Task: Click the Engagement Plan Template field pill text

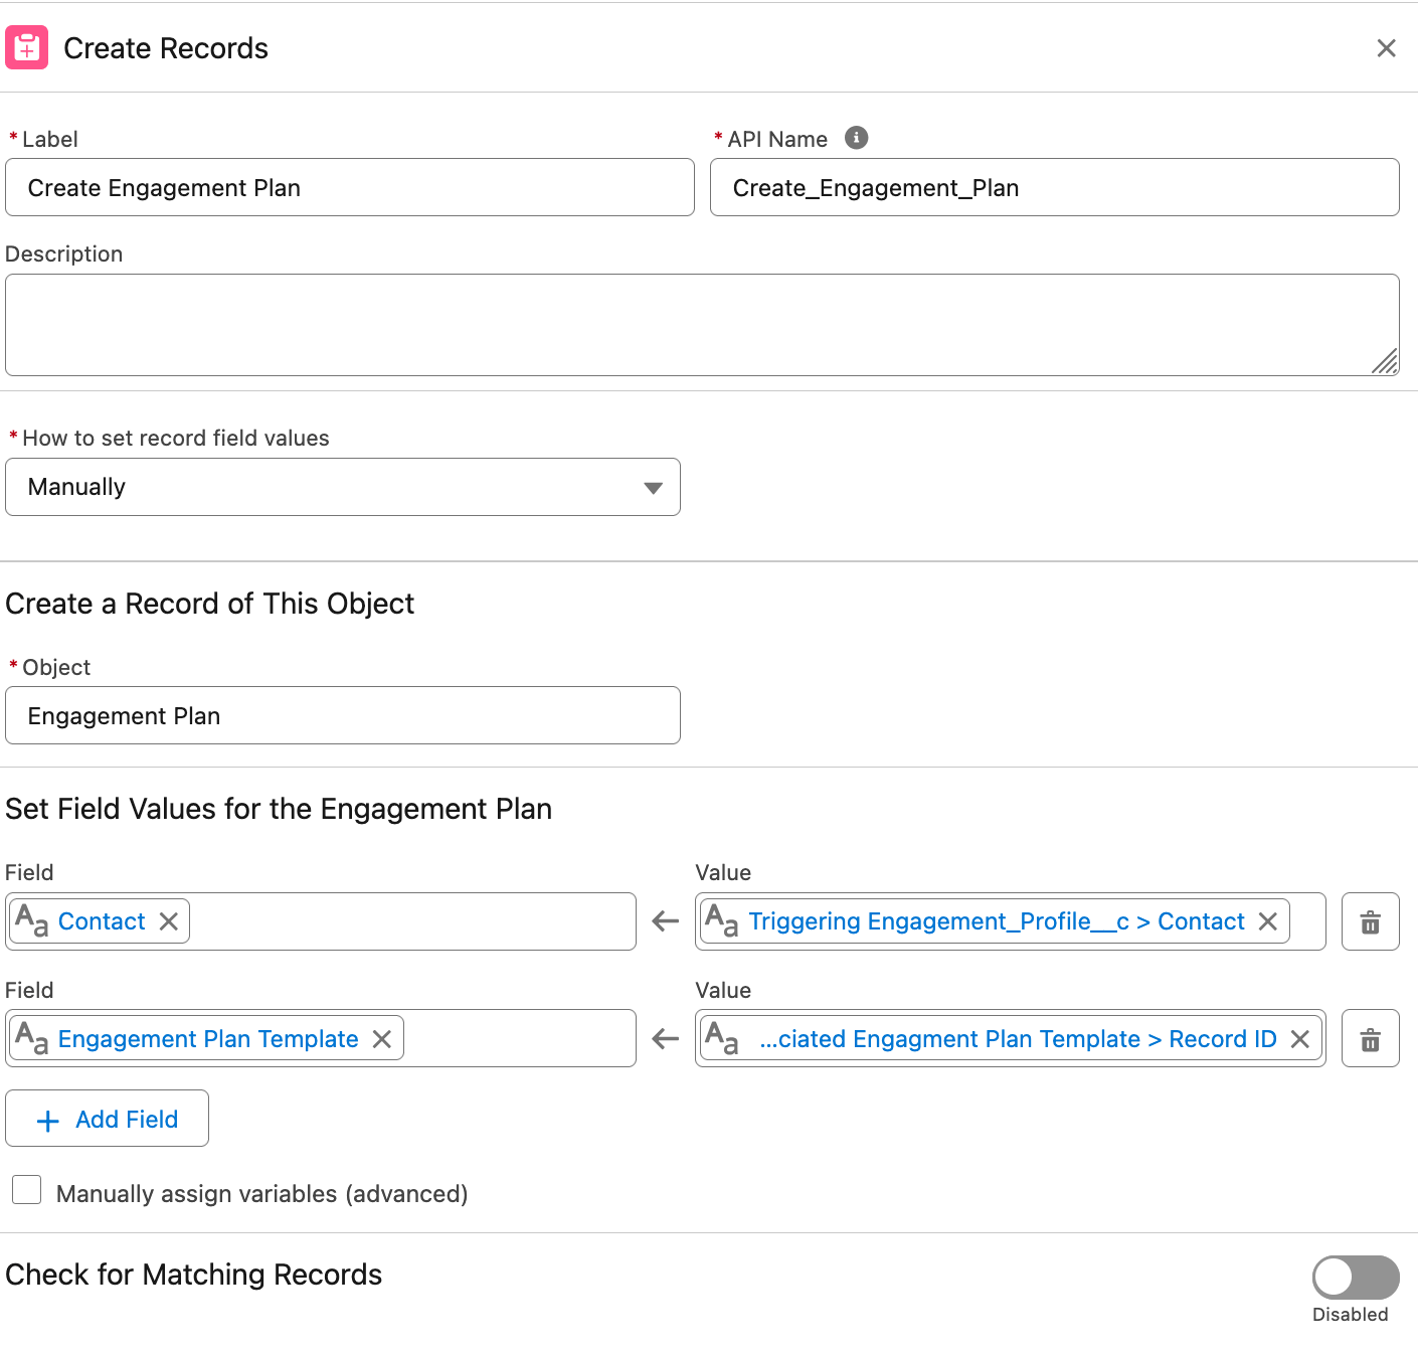Action: (x=208, y=1039)
